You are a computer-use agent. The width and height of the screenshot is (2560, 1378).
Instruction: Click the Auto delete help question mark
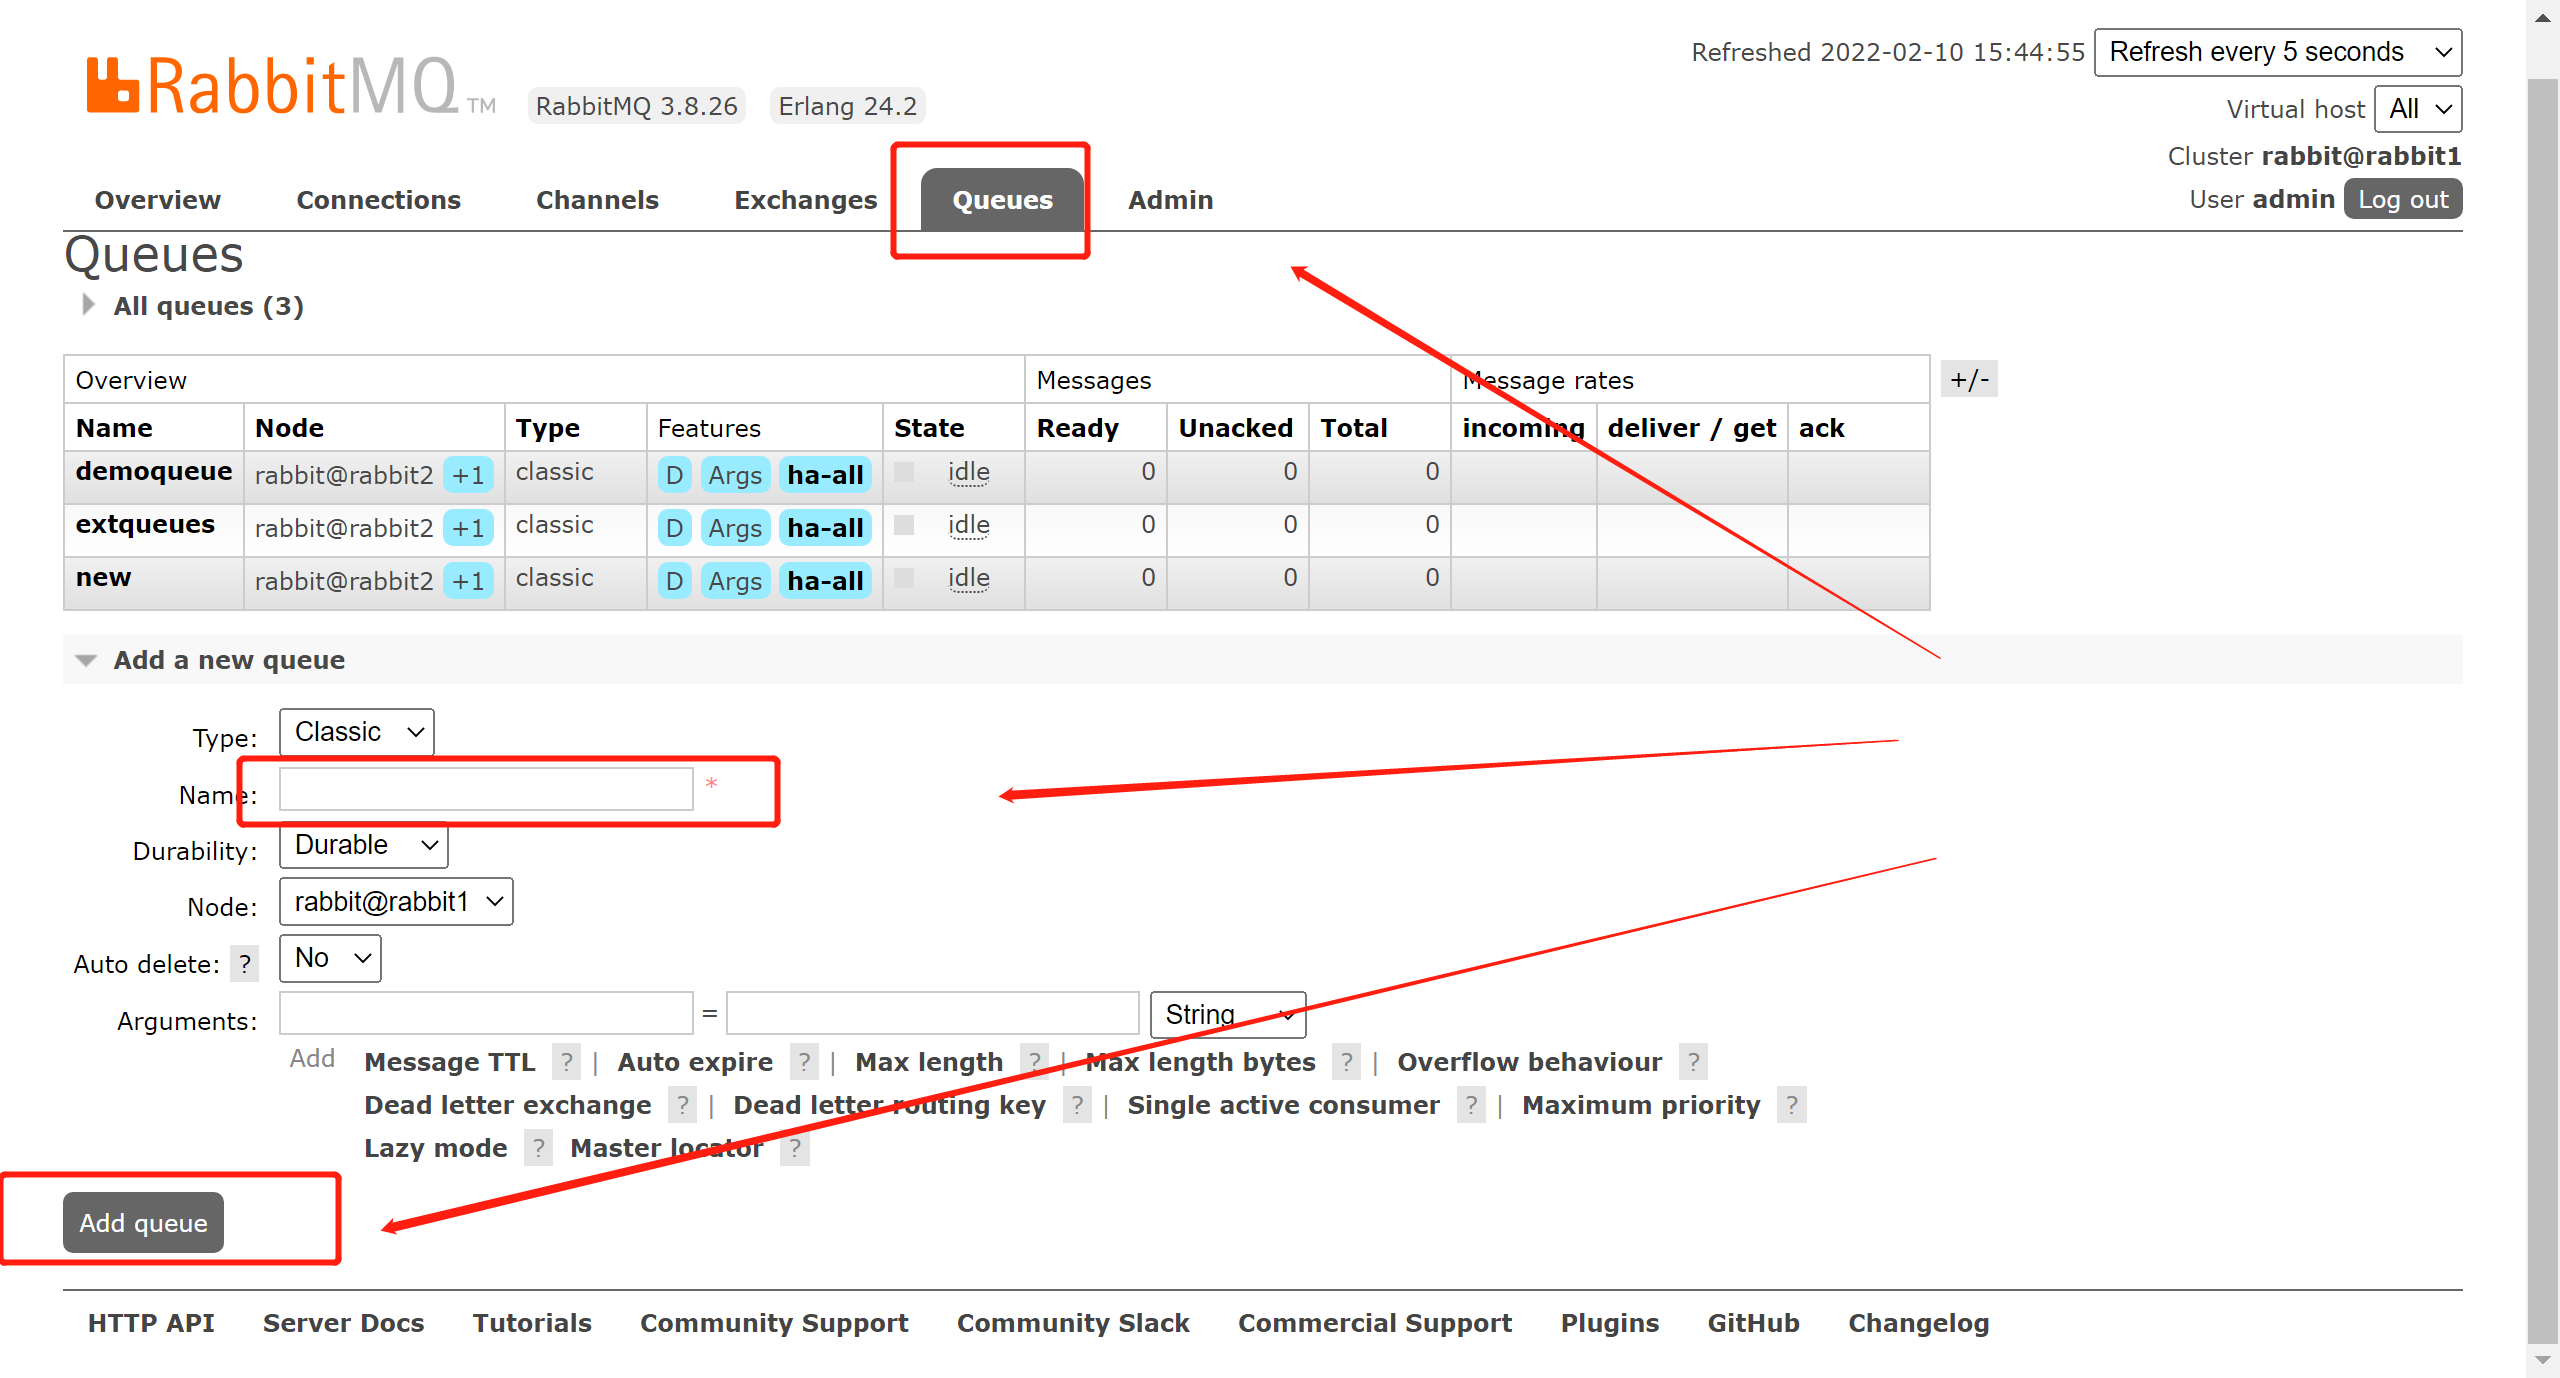pyautogui.click(x=244, y=964)
